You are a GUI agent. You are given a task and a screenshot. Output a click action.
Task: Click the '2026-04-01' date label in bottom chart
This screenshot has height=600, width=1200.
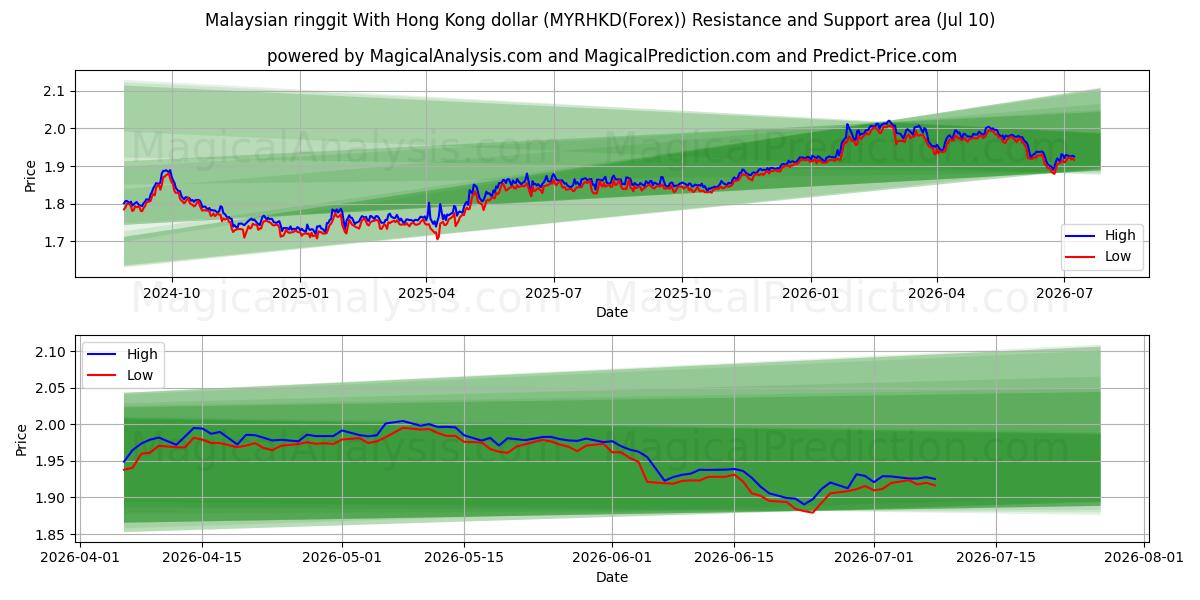[x=80, y=557]
